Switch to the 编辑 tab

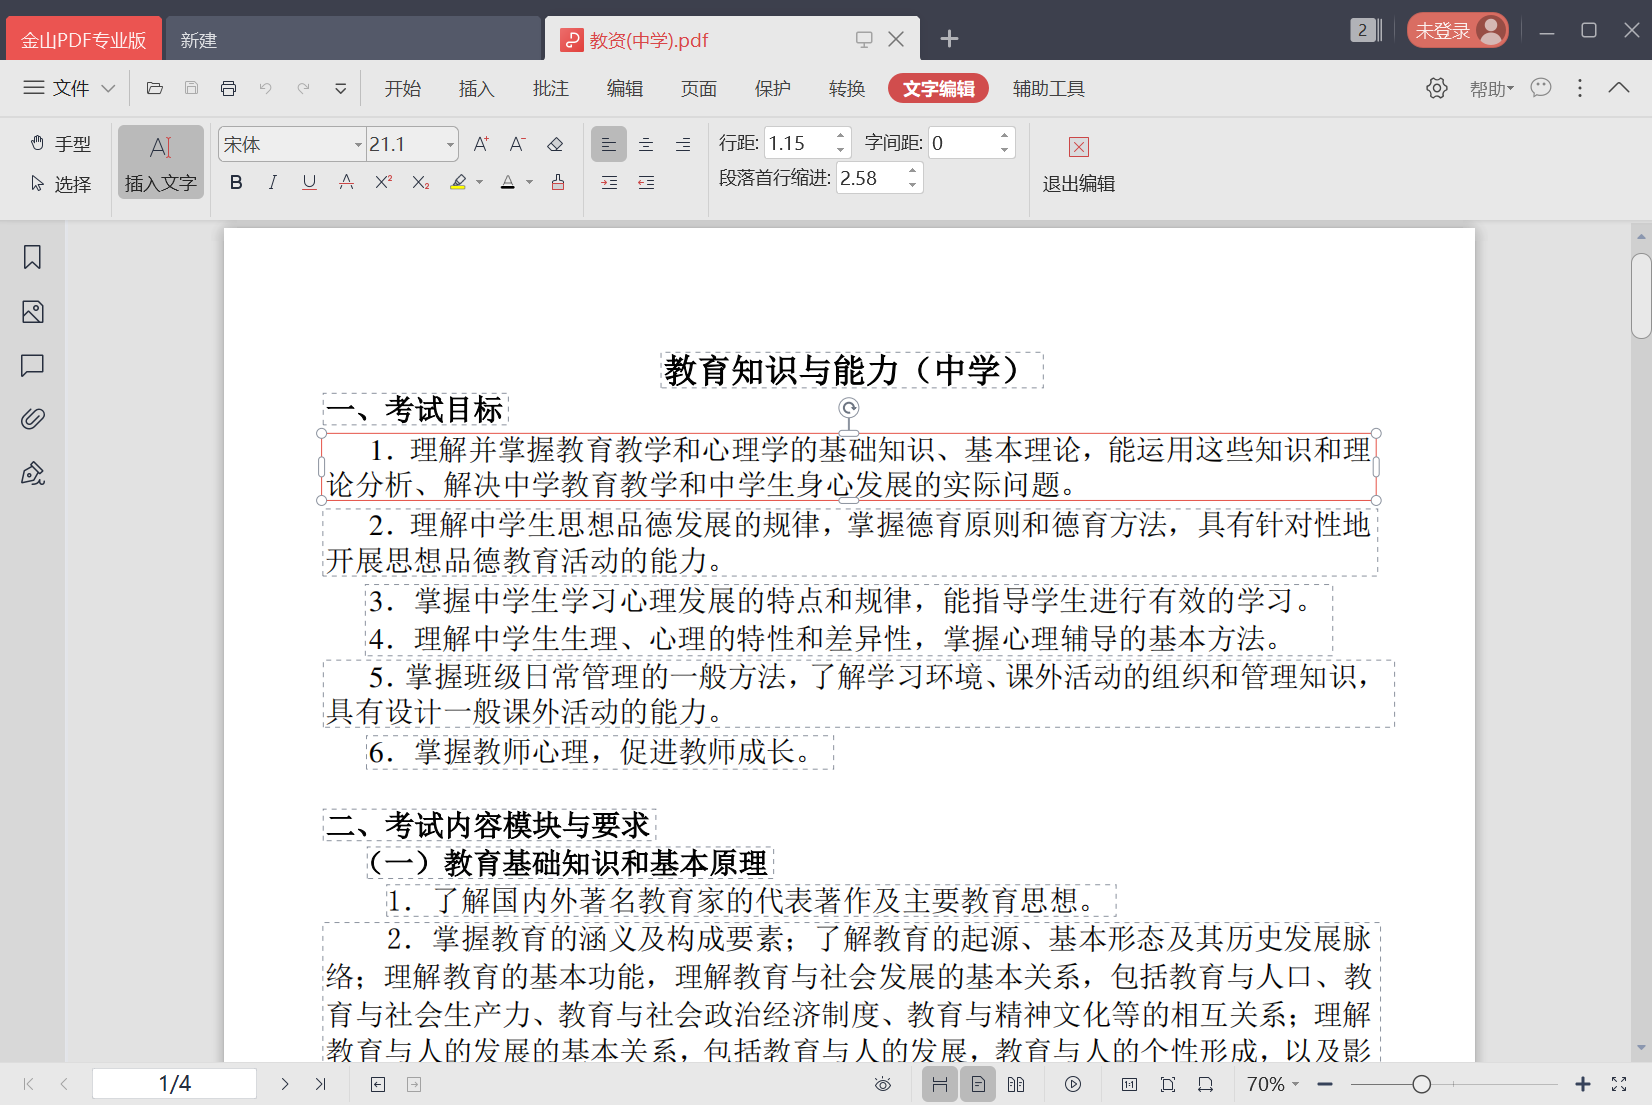[x=625, y=89]
